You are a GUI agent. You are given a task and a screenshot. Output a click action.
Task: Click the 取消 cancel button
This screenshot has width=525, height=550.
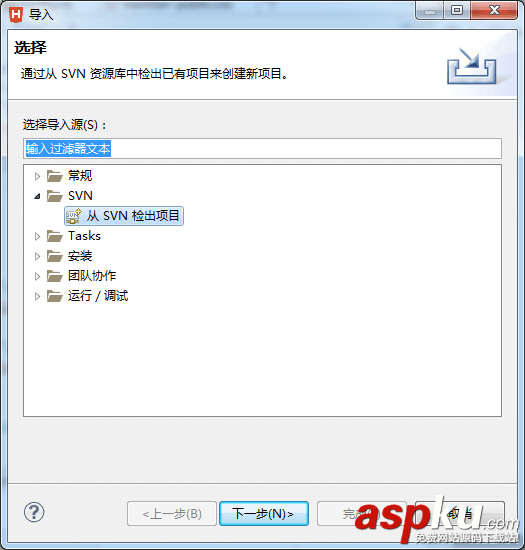[x=460, y=514]
